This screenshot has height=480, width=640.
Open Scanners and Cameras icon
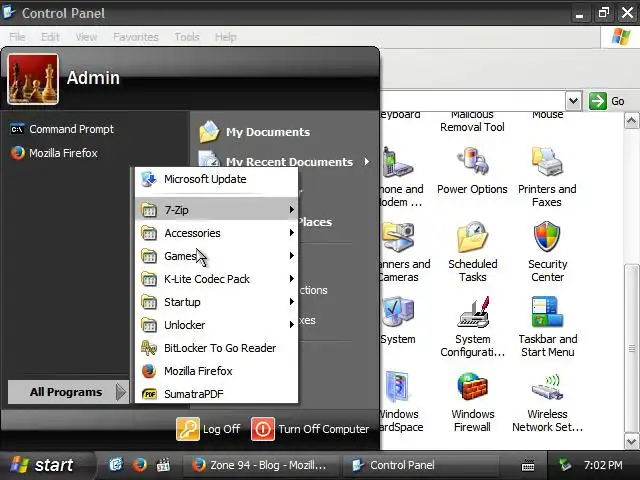pyautogui.click(x=404, y=252)
